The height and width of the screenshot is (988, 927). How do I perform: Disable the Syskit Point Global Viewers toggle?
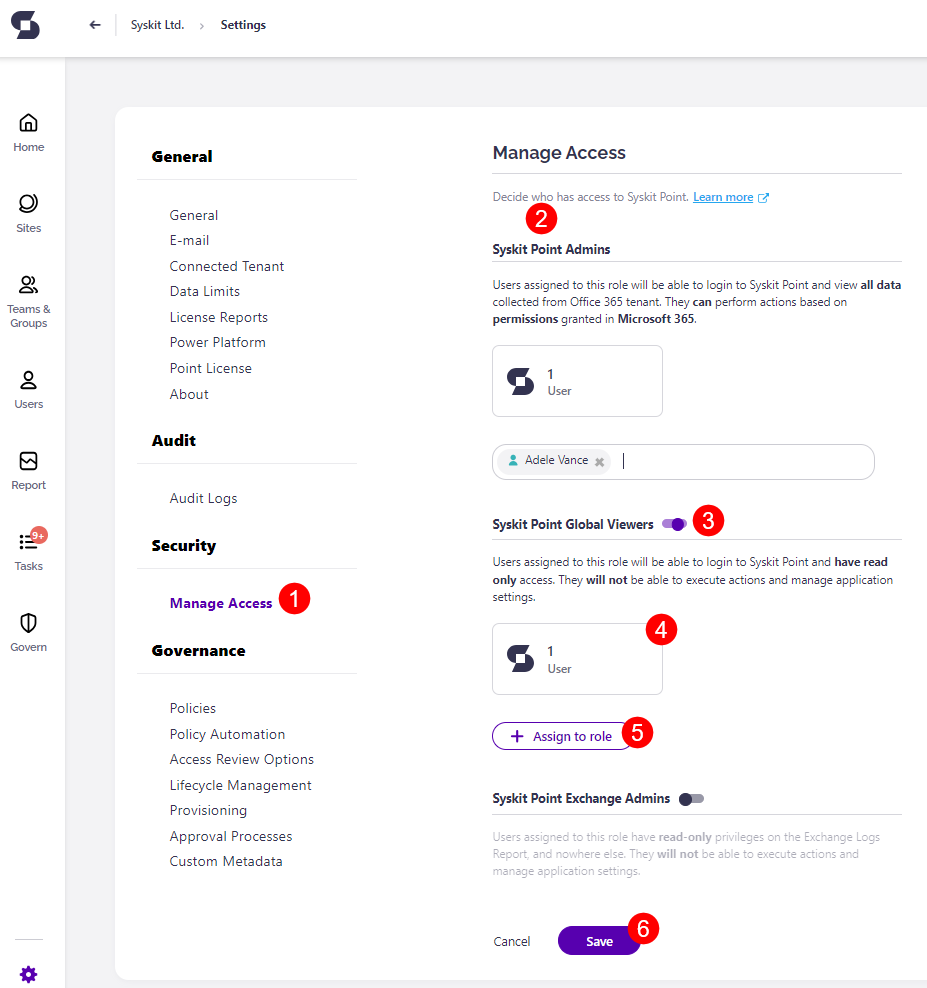click(x=674, y=523)
